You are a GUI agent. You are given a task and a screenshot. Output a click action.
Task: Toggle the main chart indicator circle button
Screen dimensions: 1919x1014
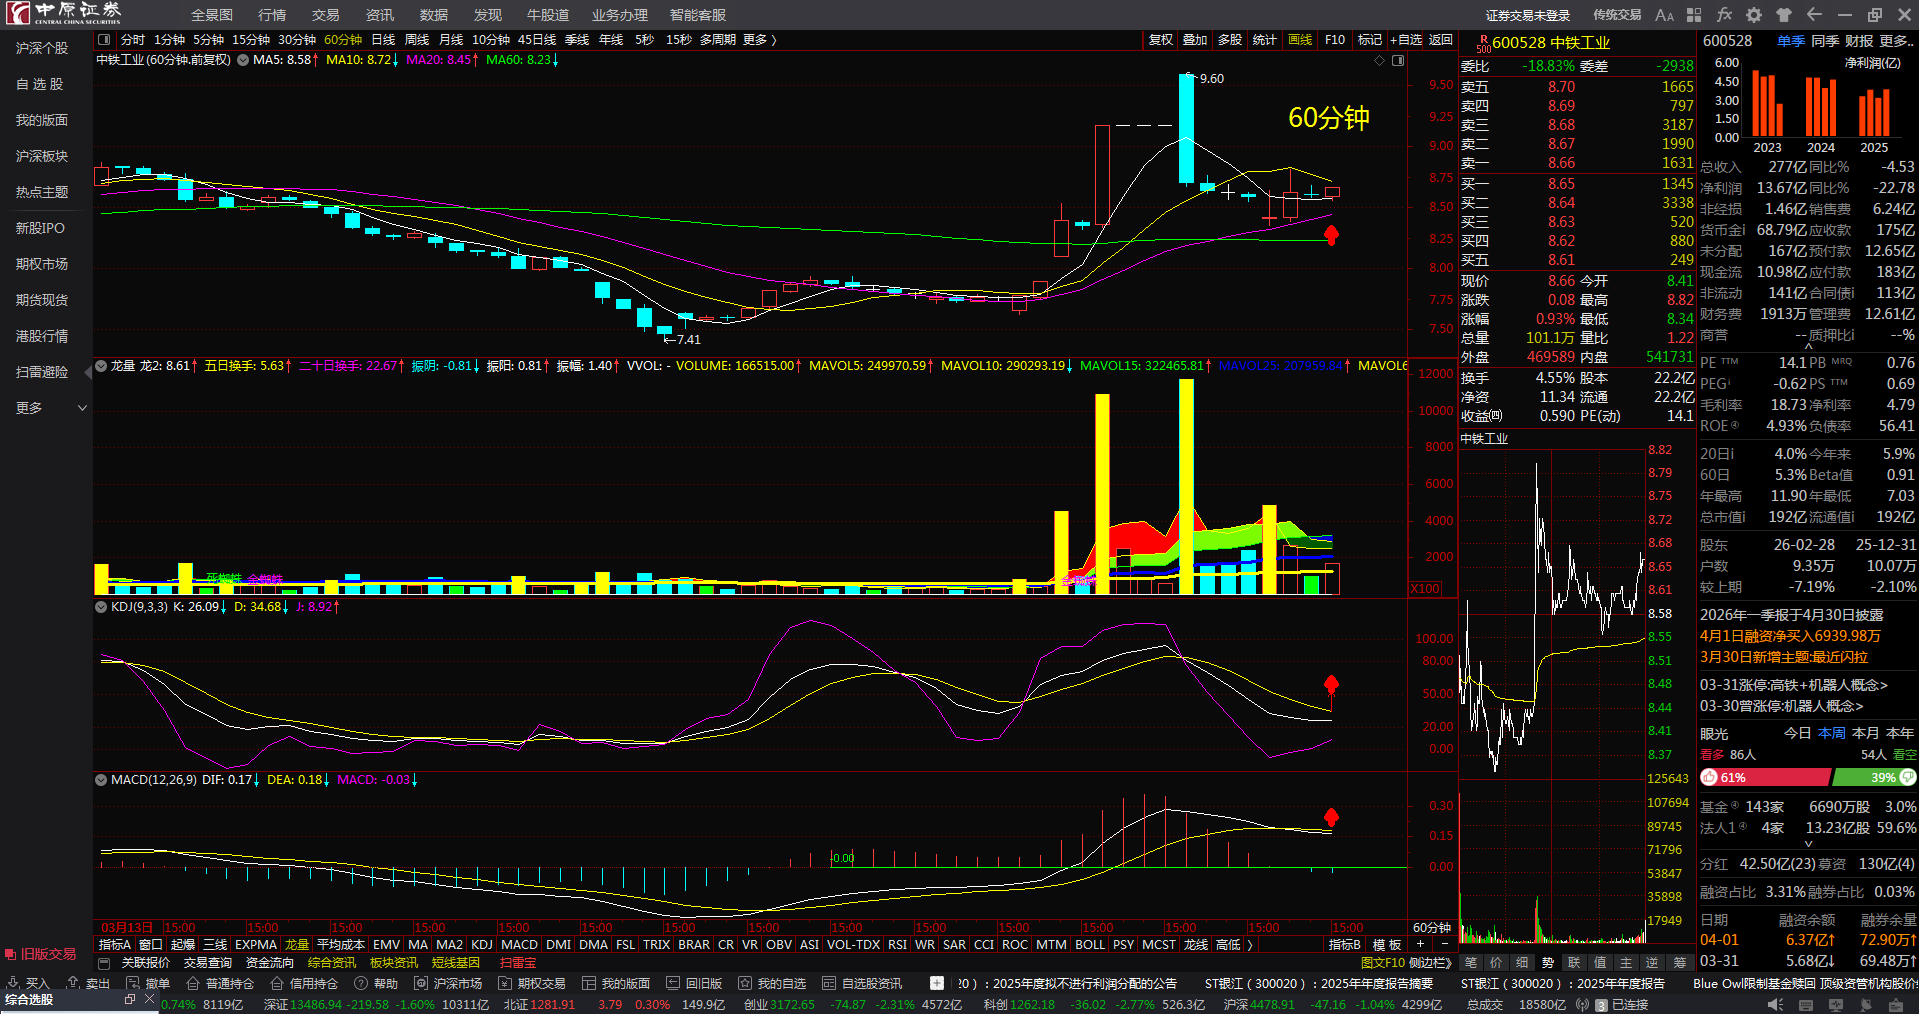point(243,60)
